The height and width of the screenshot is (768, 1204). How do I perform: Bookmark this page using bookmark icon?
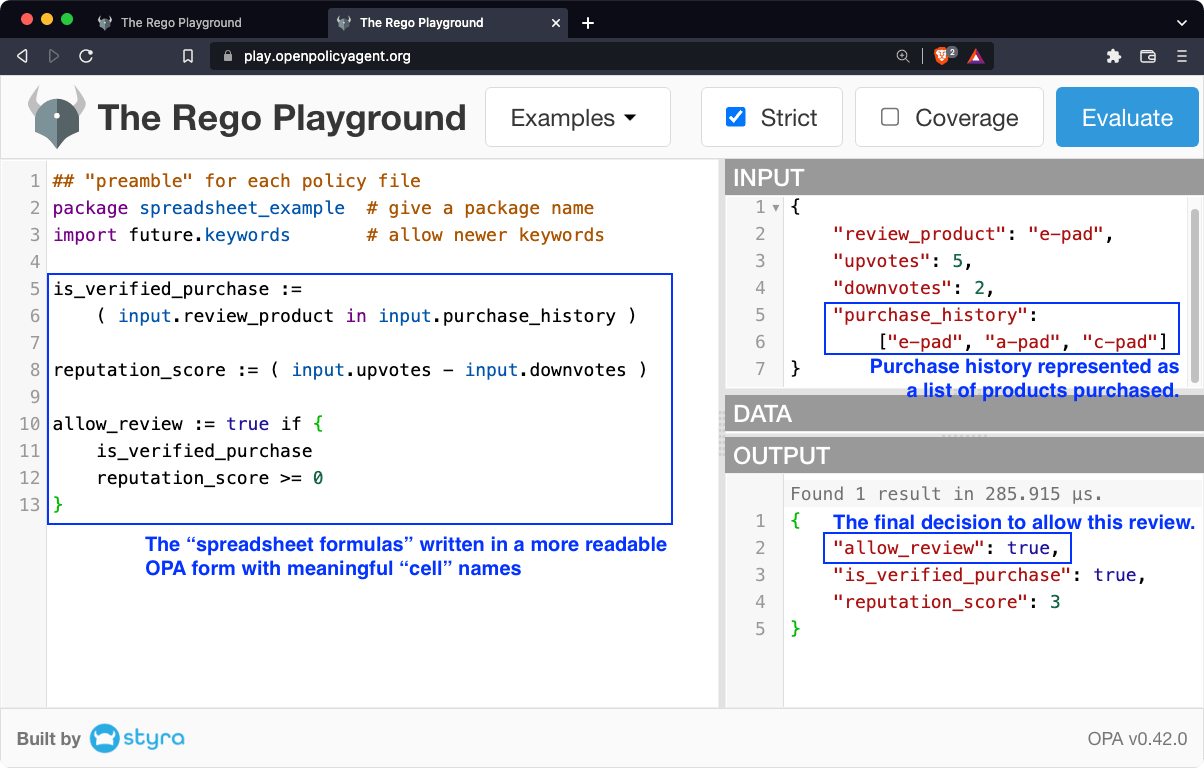[188, 57]
